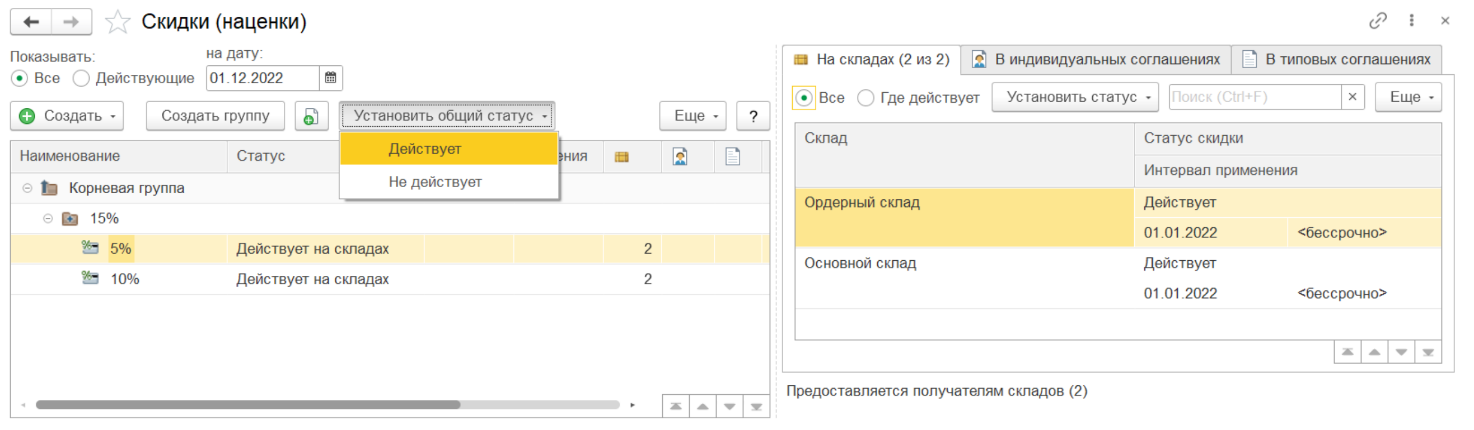The height and width of the screenshot is (430, 1474).
Task: Open the three-dot options menu
Action: pyautogui.click(x=1411, y=21)
